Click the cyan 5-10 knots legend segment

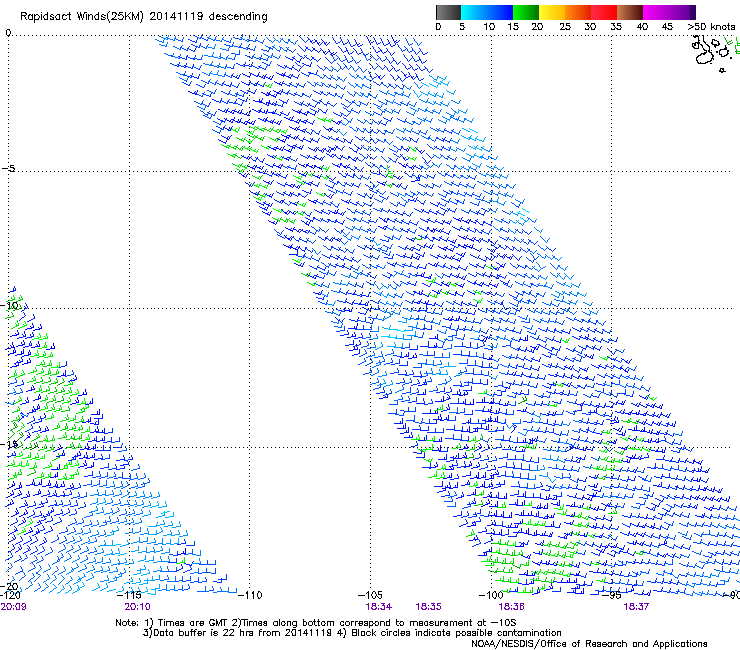474,12
